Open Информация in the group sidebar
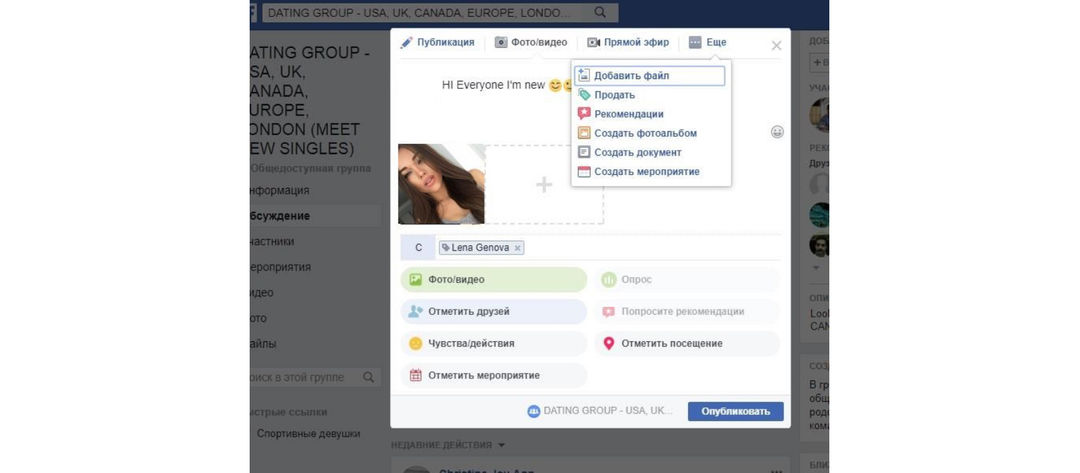 point(280,190)
